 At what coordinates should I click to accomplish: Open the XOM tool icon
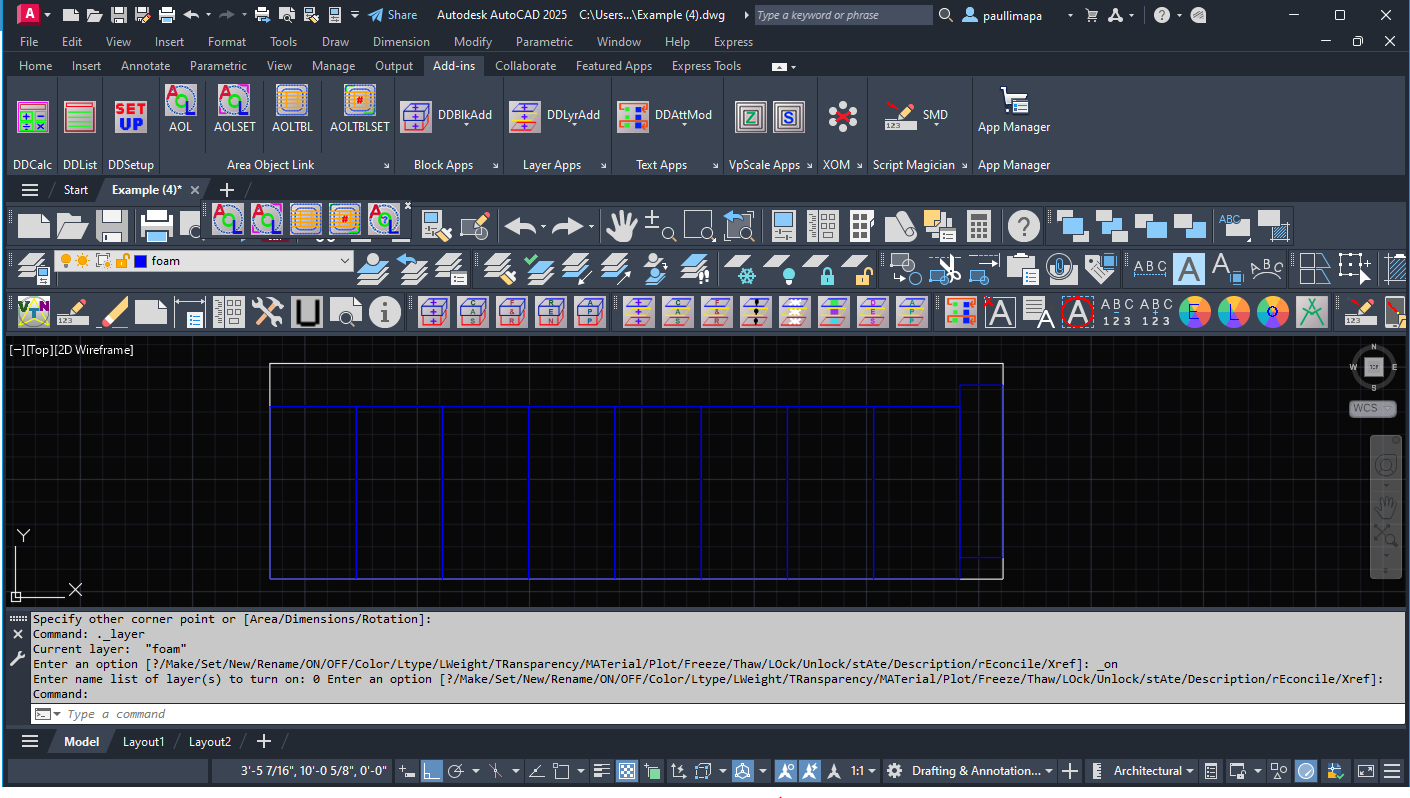[x=842, y=116]
